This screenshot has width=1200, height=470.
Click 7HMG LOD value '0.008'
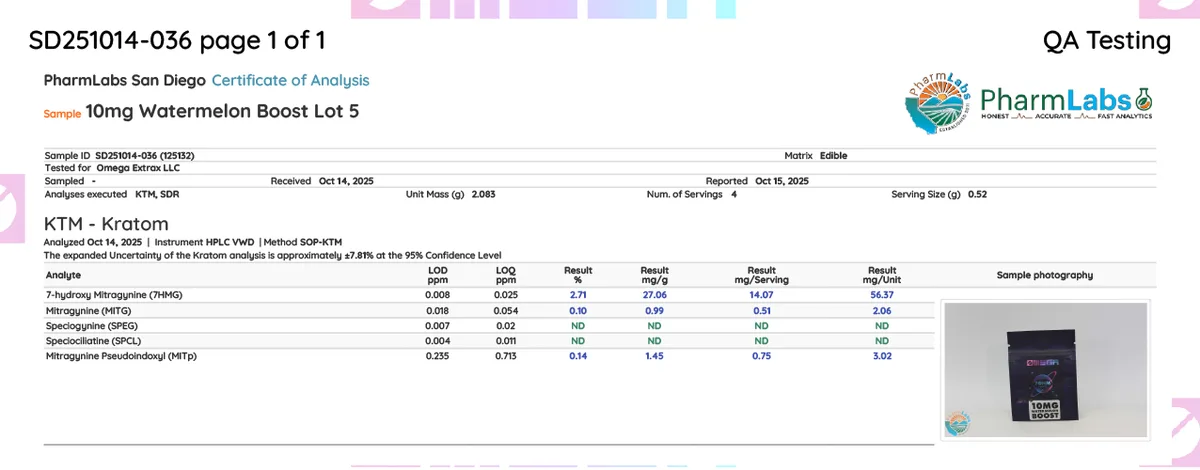(x=437, y=295)
